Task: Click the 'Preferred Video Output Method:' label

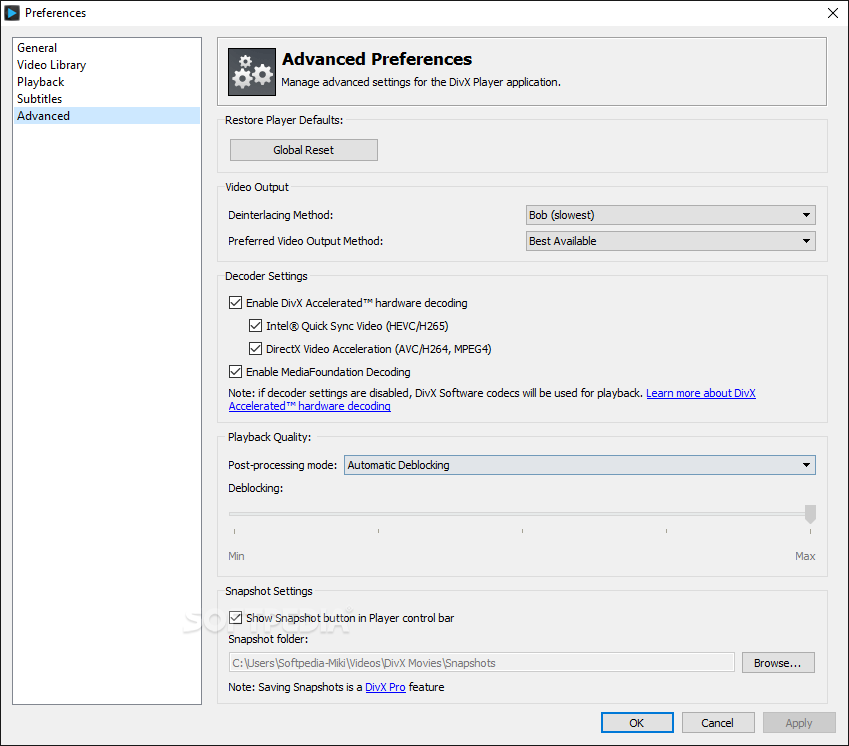Action: tap(305, 241)
